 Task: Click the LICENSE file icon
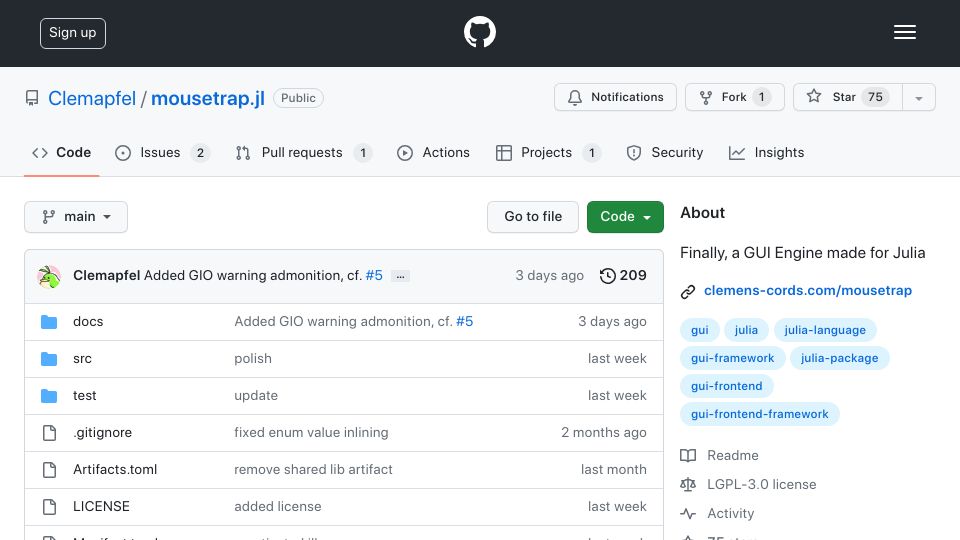[x=50, y=506]
